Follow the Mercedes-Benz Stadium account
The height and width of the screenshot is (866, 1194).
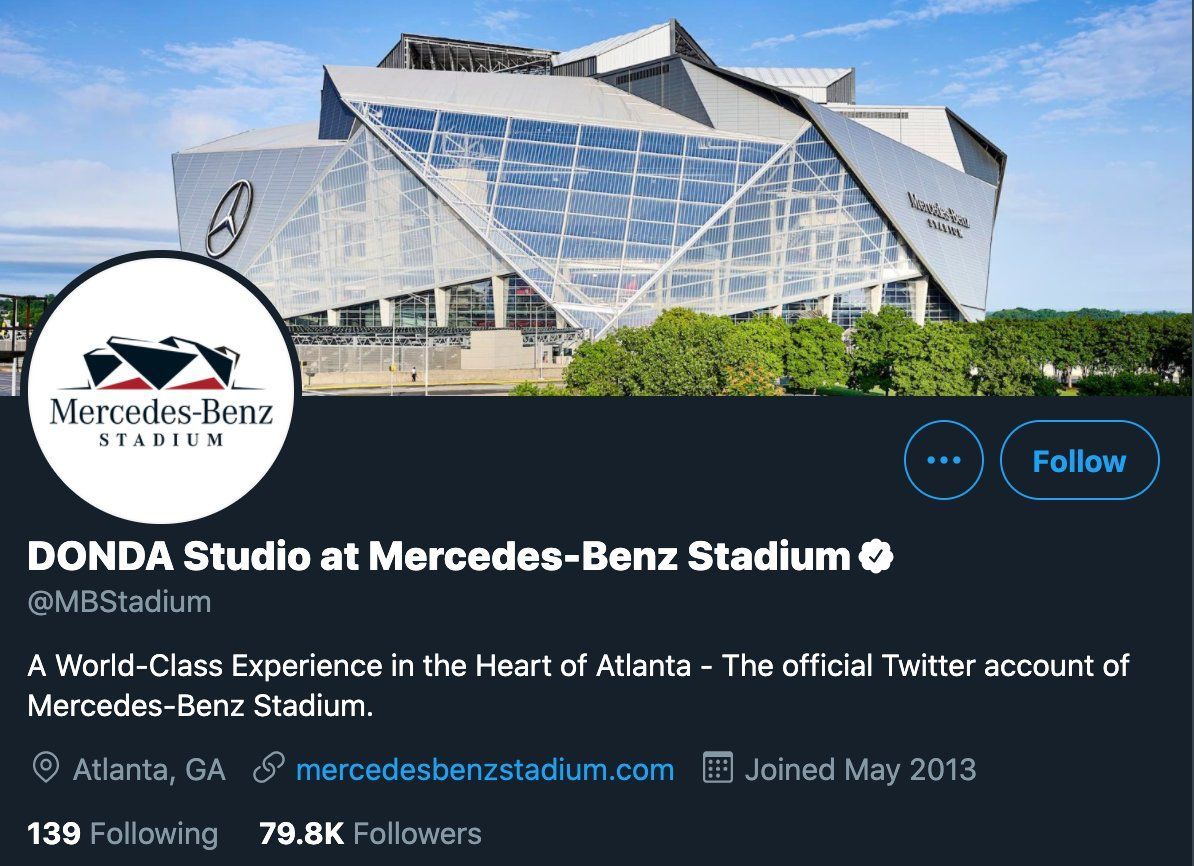tap(1079, 460)
